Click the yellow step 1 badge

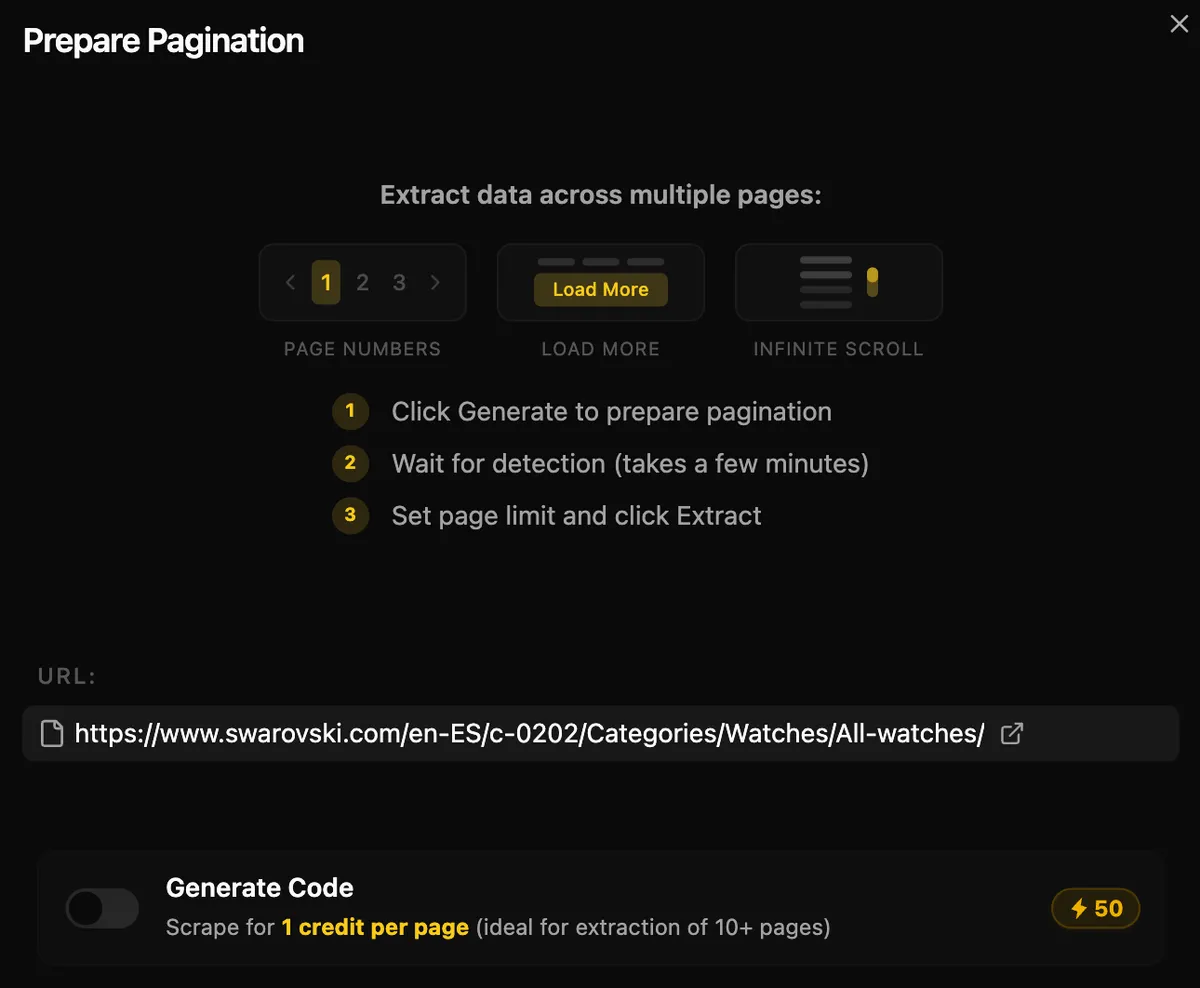[350, 411]
